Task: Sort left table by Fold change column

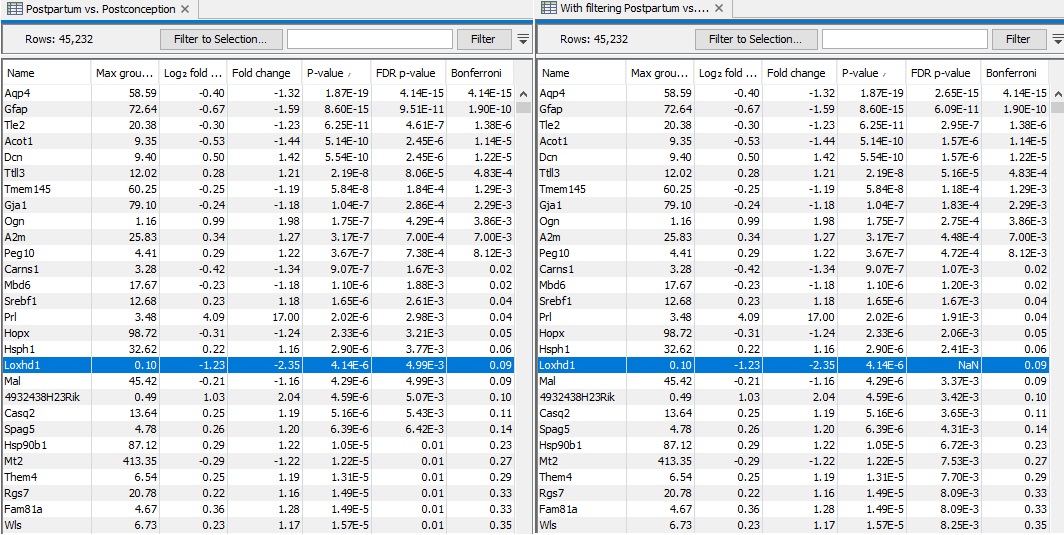Action: click(x=265, y=73)
